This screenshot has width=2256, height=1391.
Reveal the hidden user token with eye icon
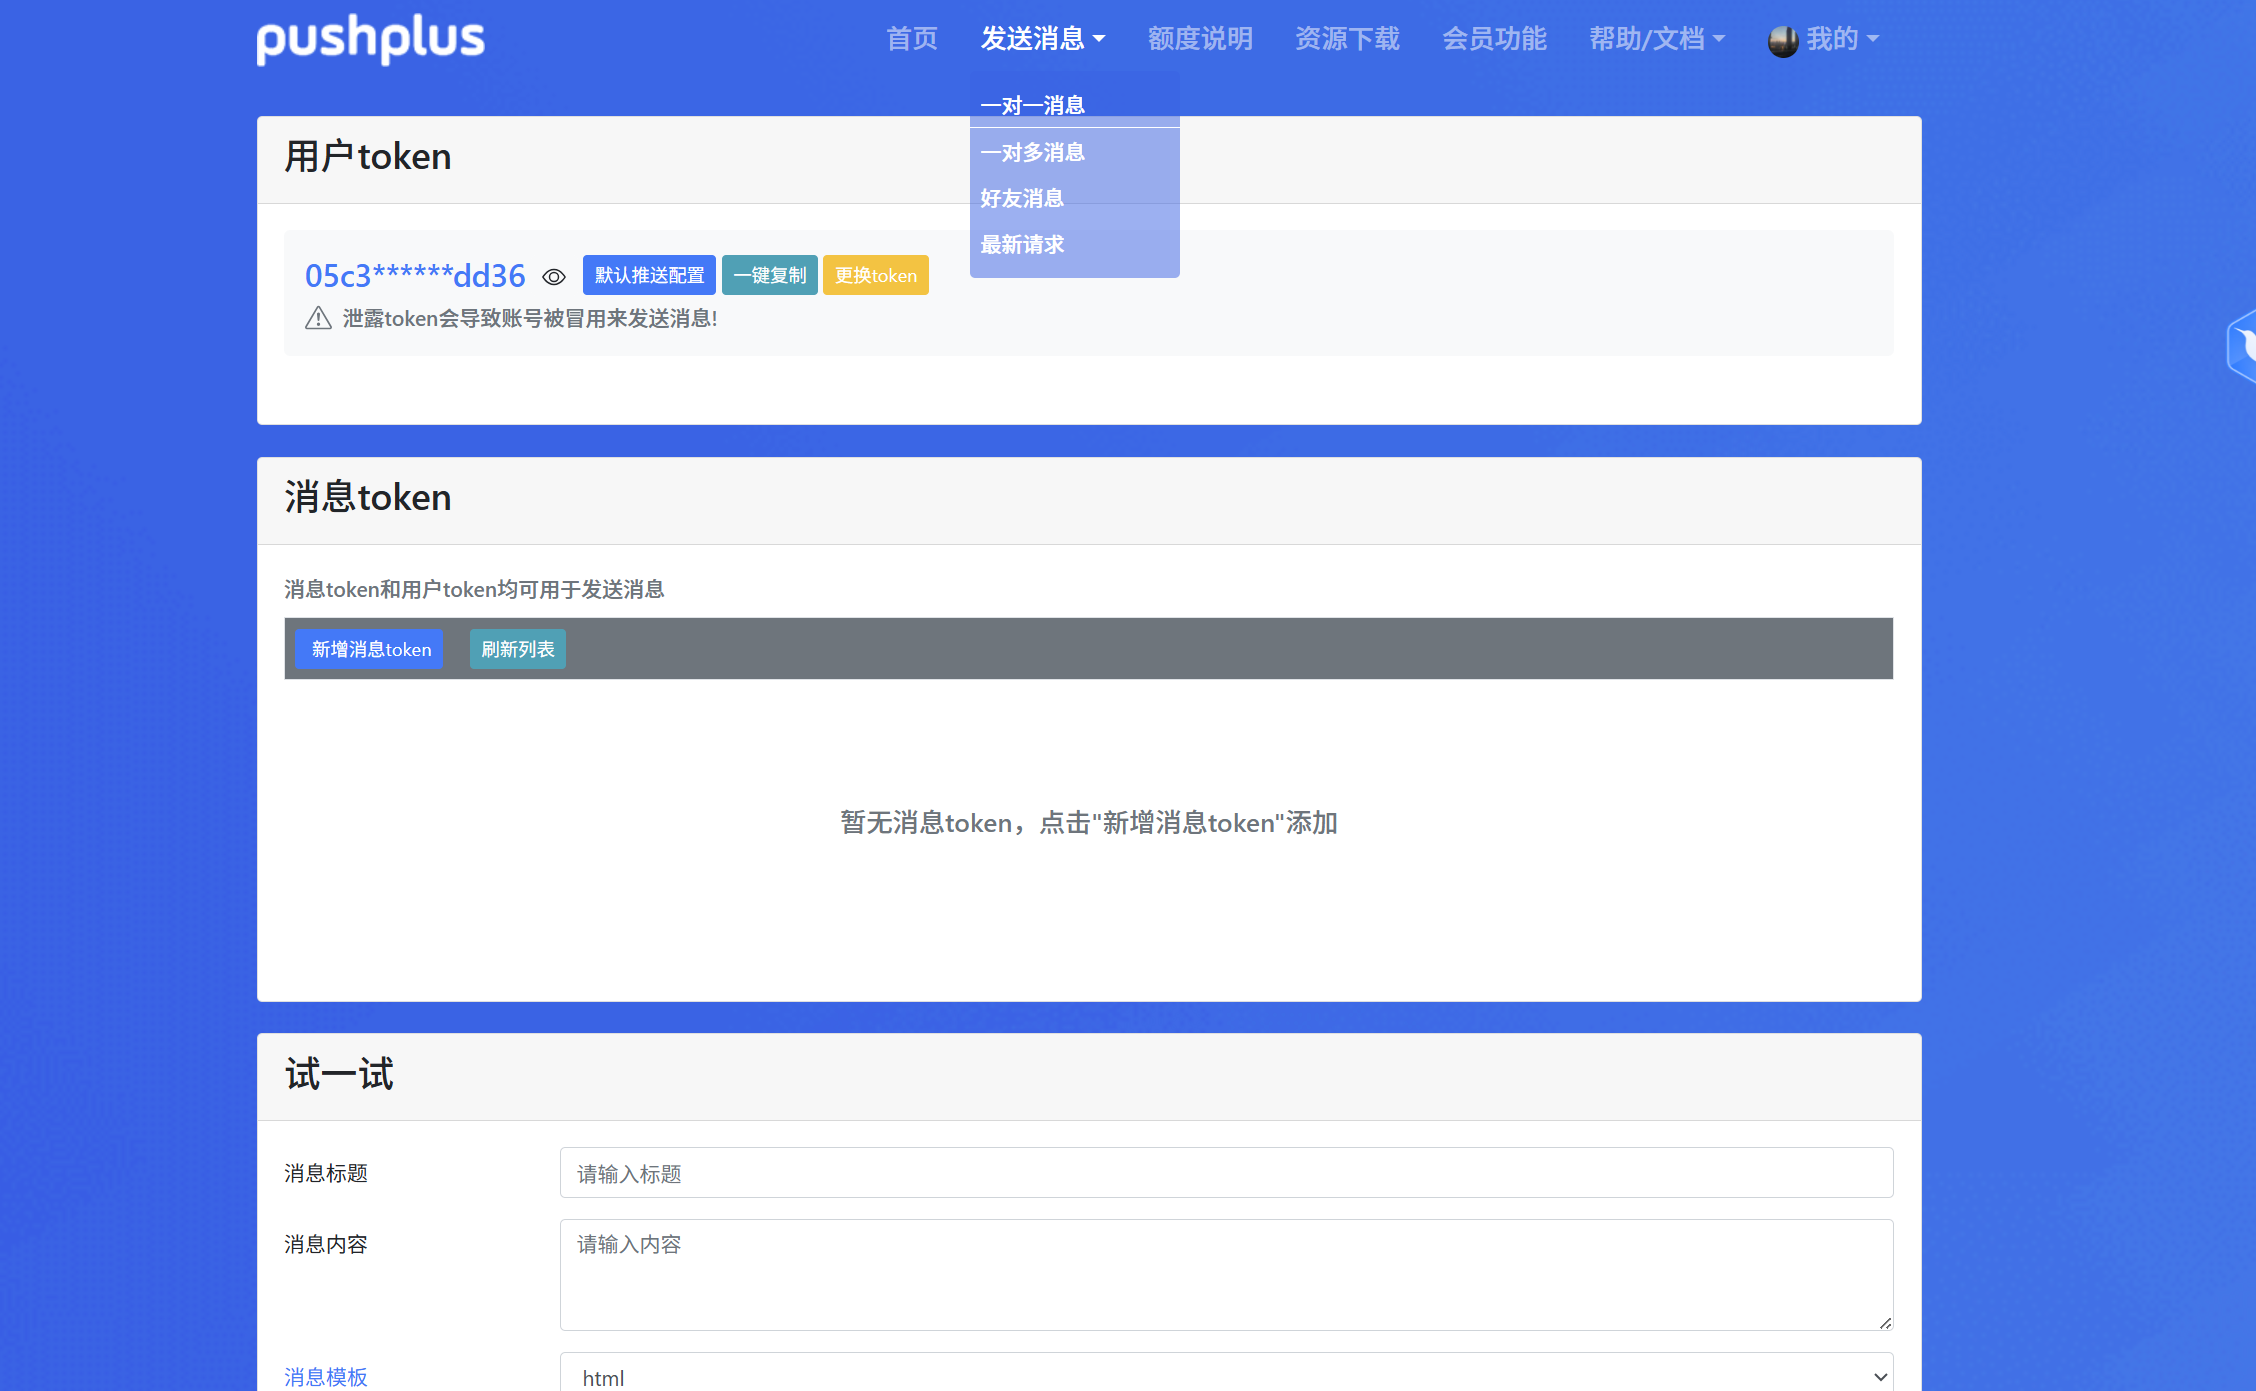(x=554, y=277)
